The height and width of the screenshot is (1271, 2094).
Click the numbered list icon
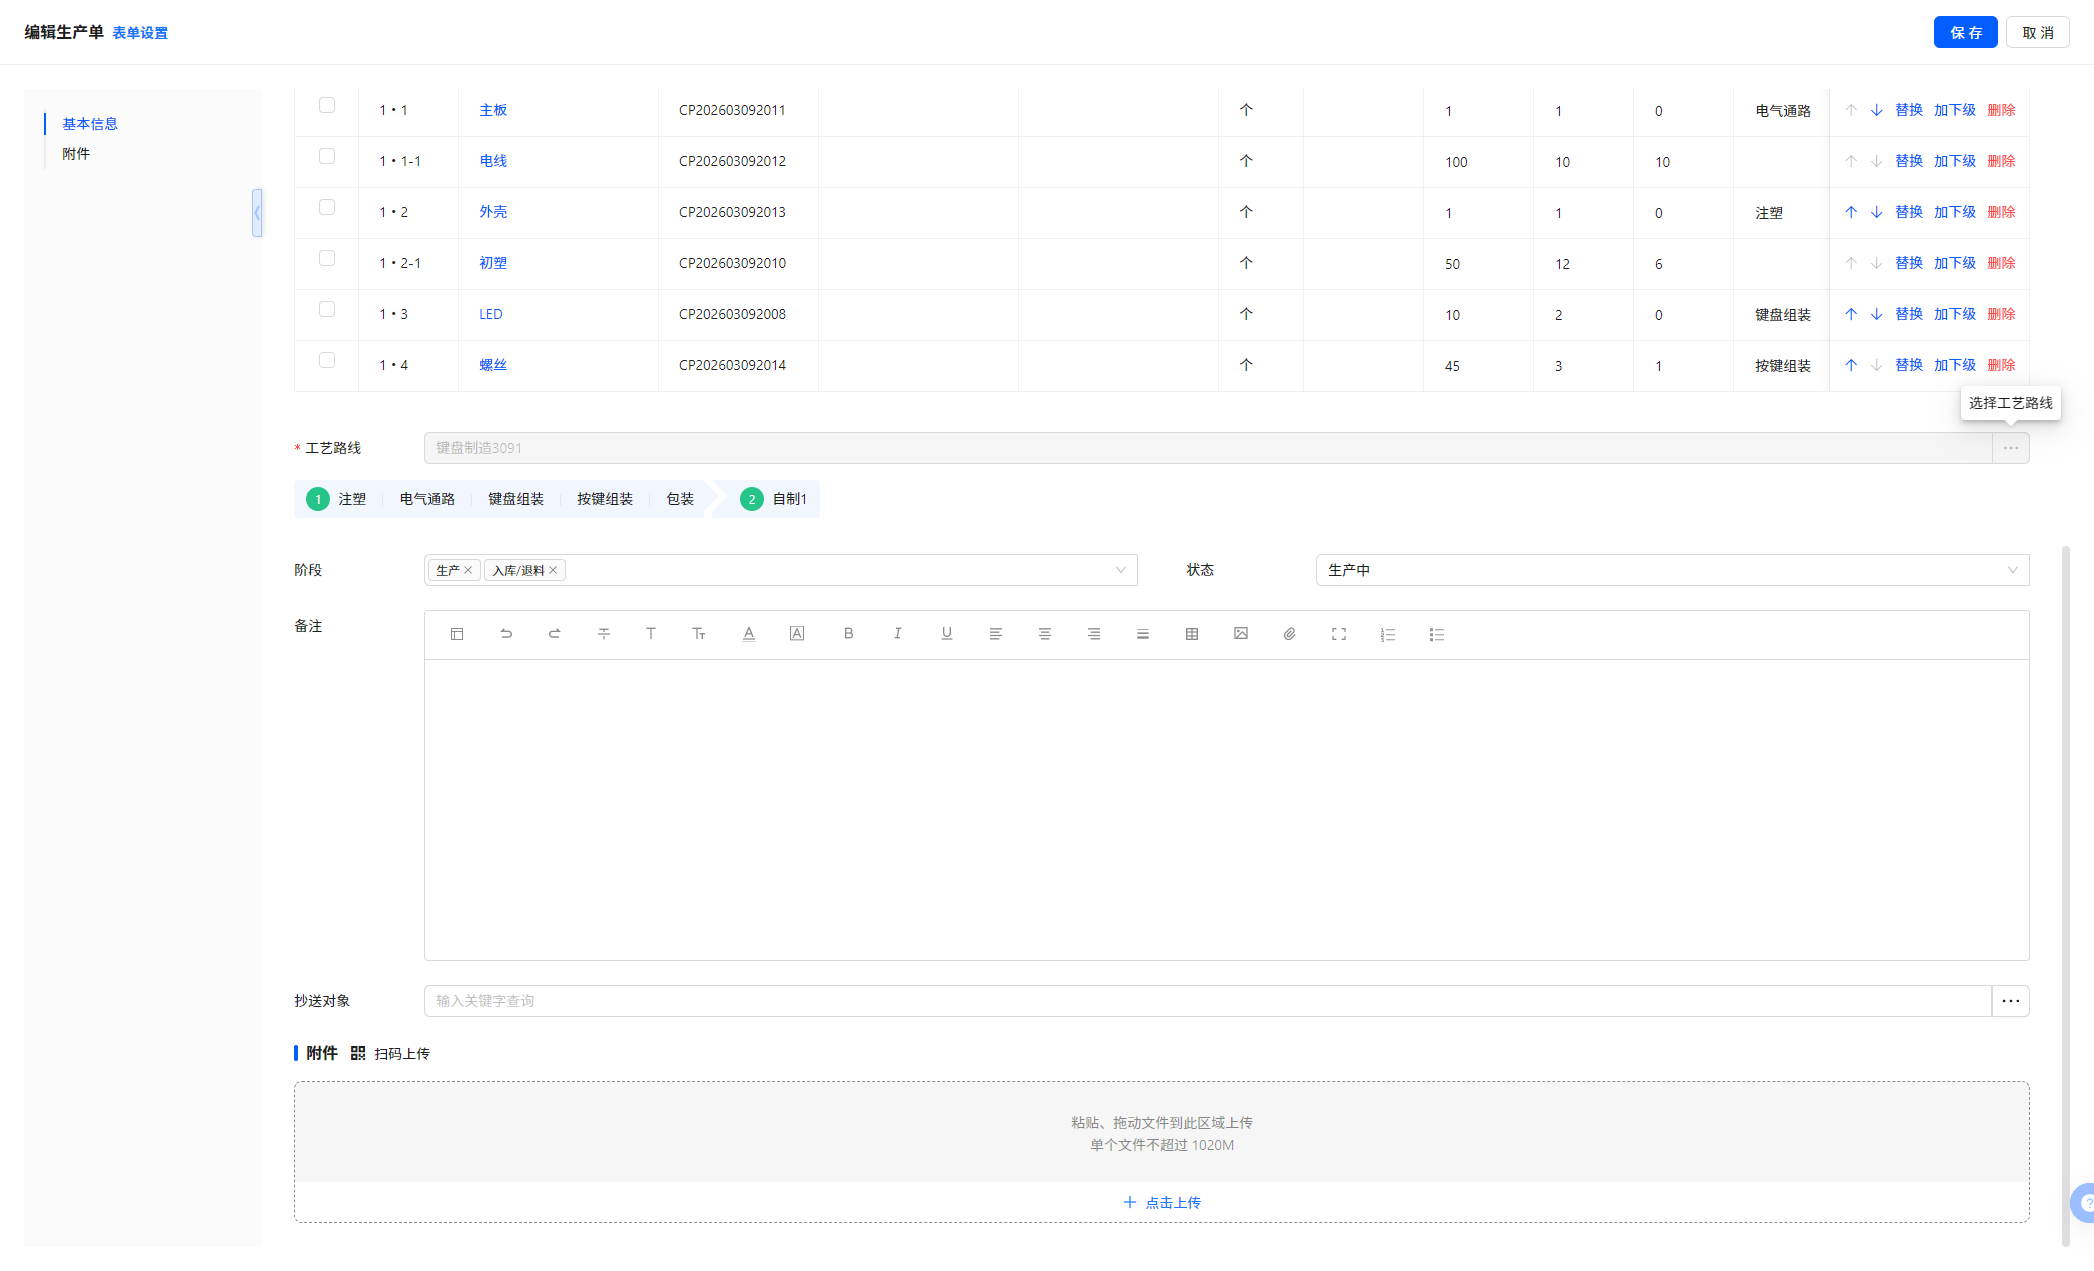tap(1387, 634)
